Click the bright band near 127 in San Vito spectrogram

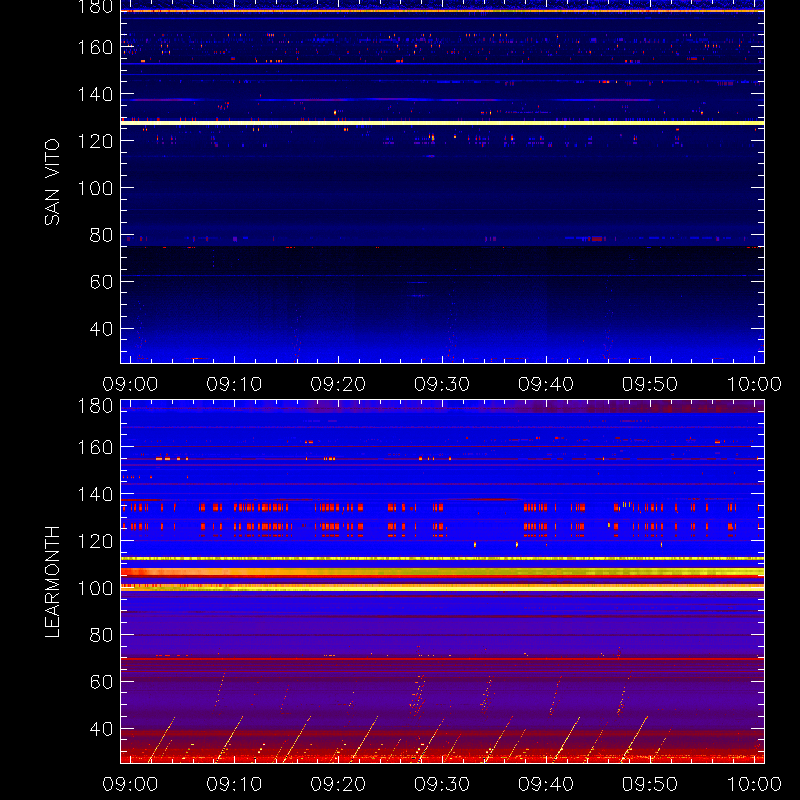pos(442,123)
